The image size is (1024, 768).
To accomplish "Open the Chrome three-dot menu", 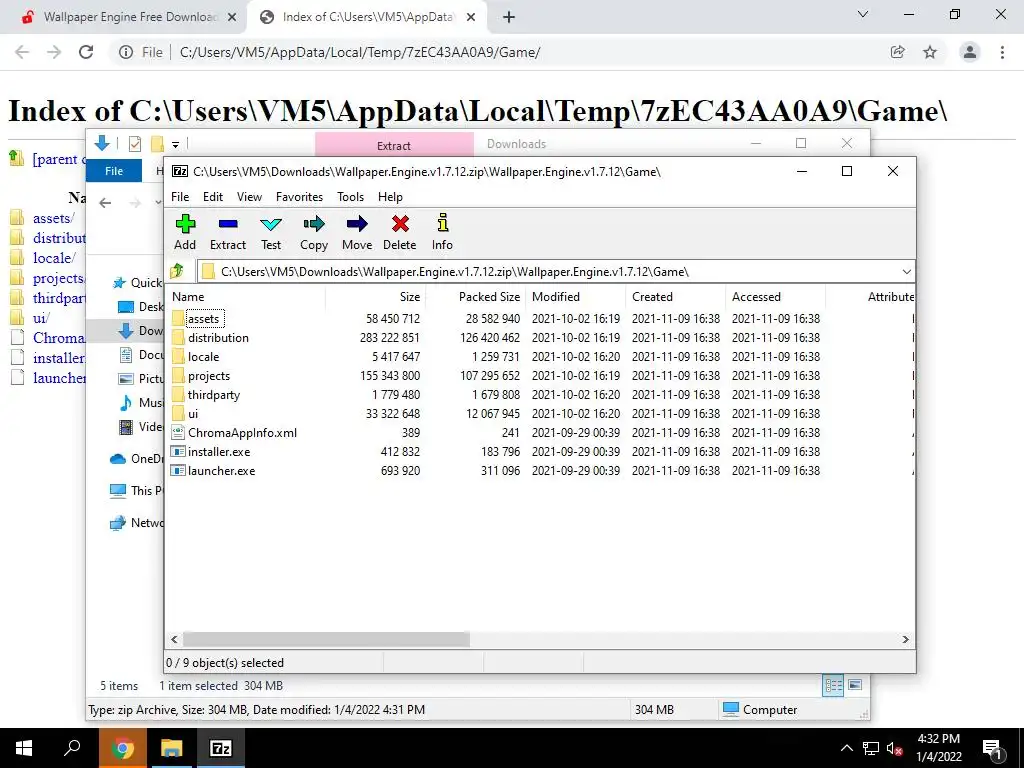I will (x=1002, y=52).
